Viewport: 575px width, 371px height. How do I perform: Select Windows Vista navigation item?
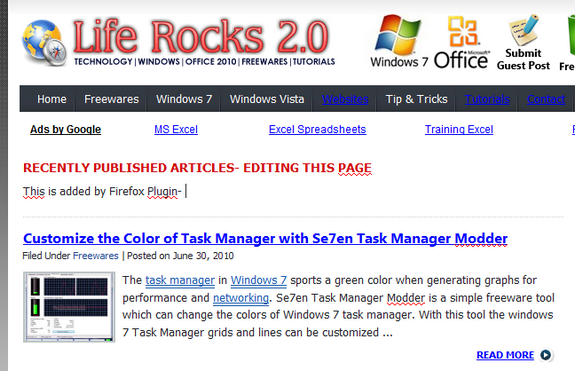coord(267,99)
